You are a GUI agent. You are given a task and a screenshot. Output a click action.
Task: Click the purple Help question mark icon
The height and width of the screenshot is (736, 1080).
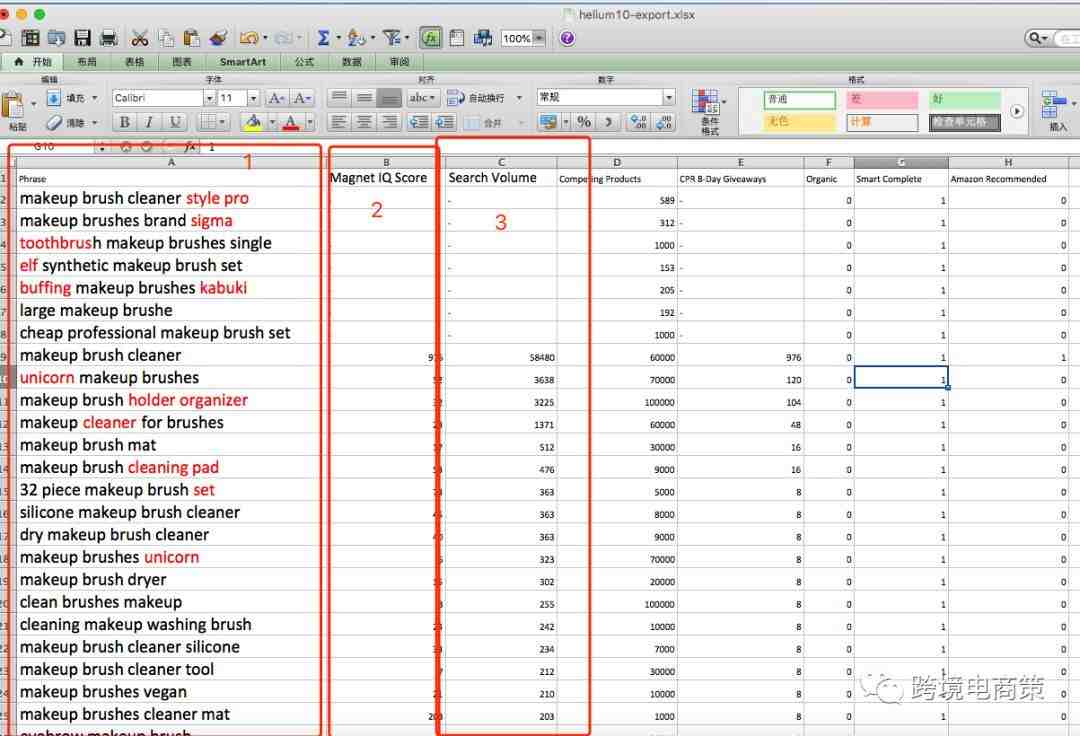[567, 38]
